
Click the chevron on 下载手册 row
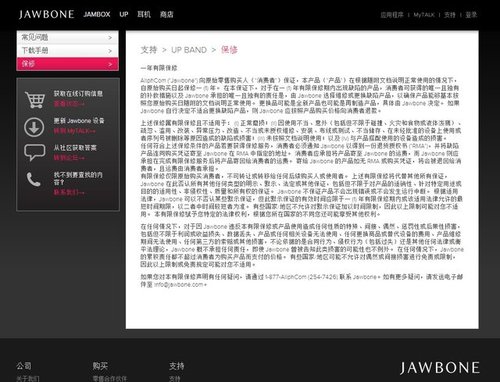click(x=110, y=51)
